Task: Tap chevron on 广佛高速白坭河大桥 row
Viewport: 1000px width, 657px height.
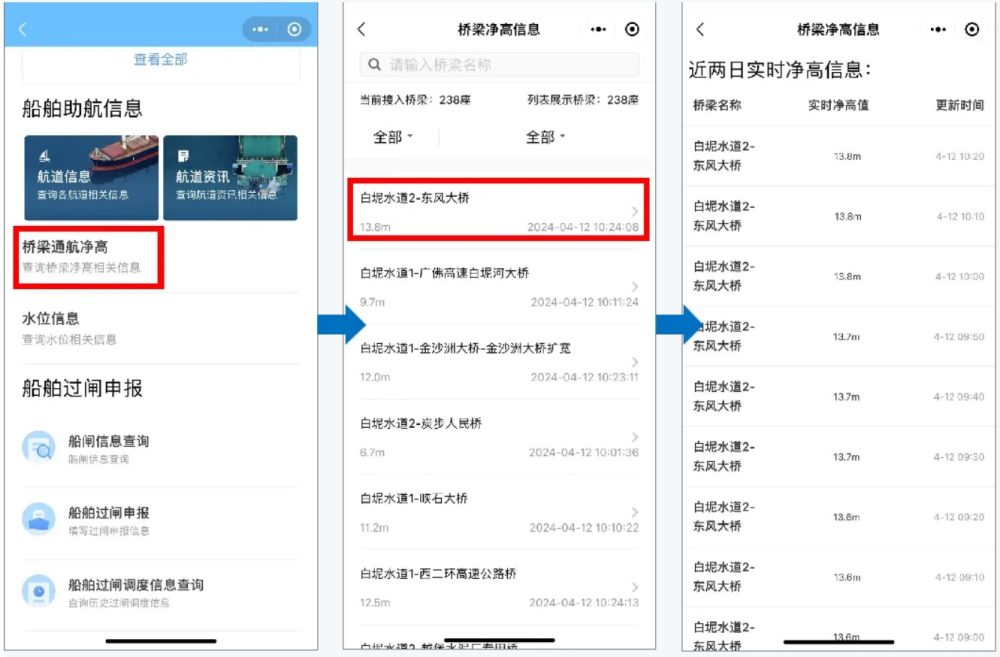Action: pos(635,286)
